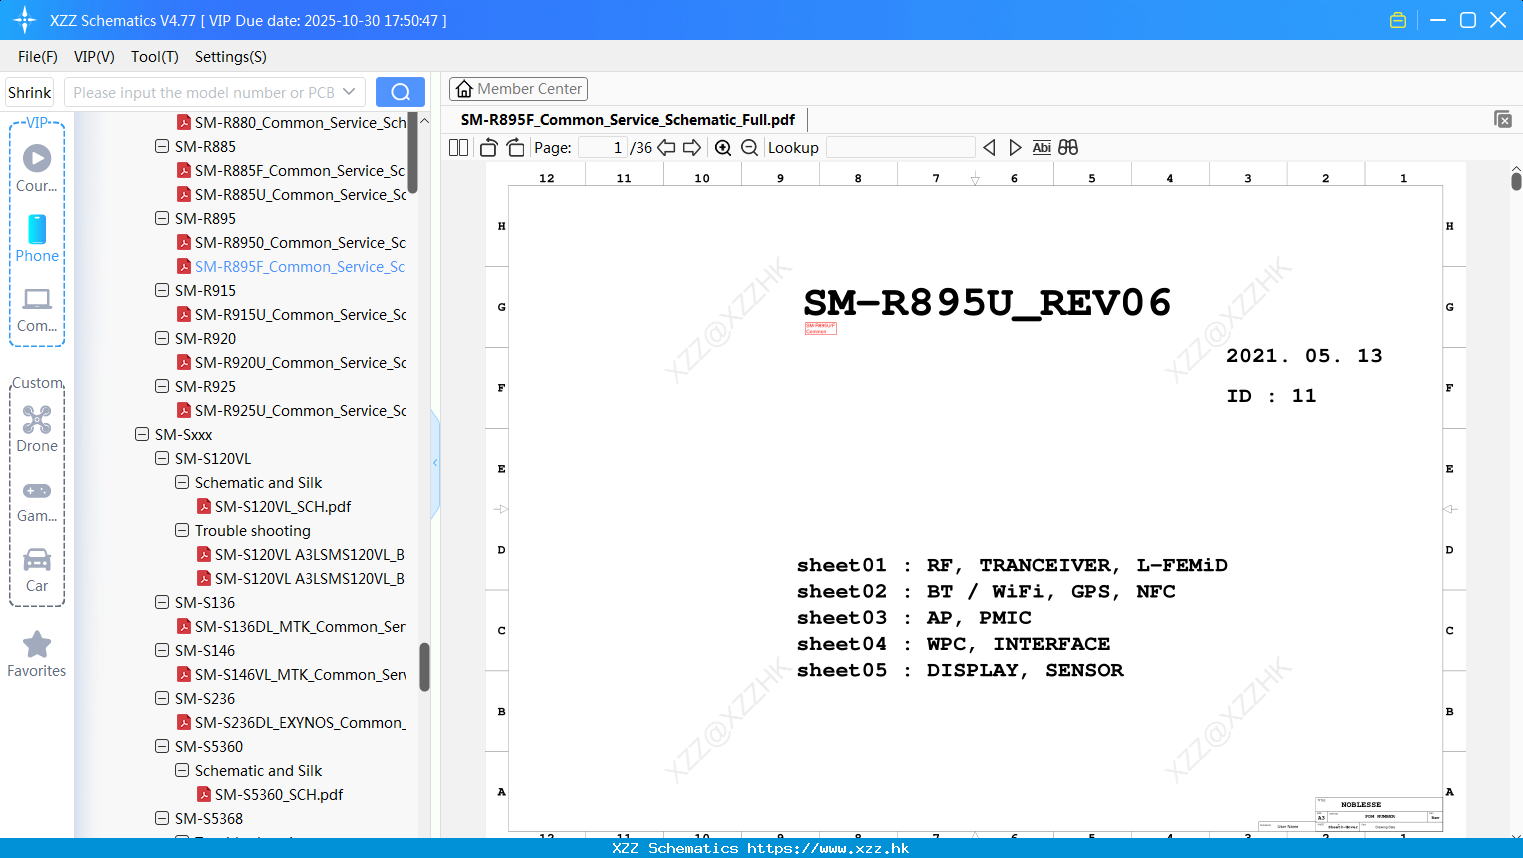This screenshot has height=858, width=1523.
Task: Collapse Trouble shooting folder
Action: coord(182,530)
